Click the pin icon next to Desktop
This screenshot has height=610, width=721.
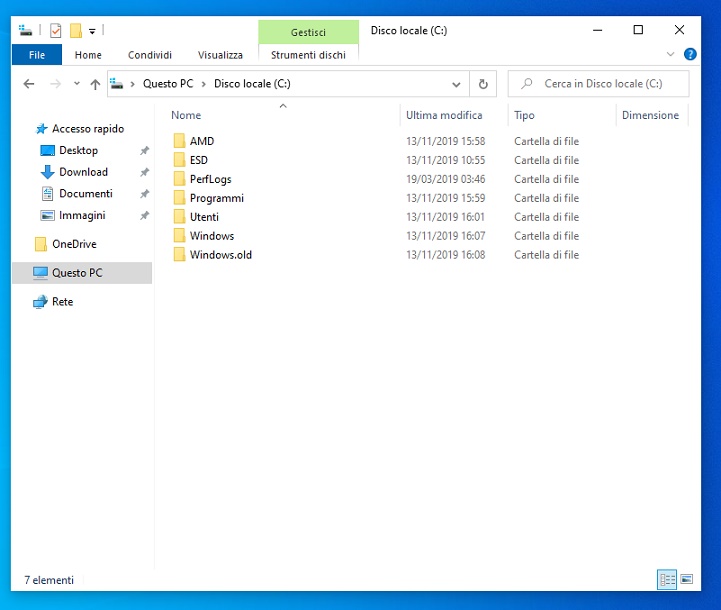tap(144, 150)
